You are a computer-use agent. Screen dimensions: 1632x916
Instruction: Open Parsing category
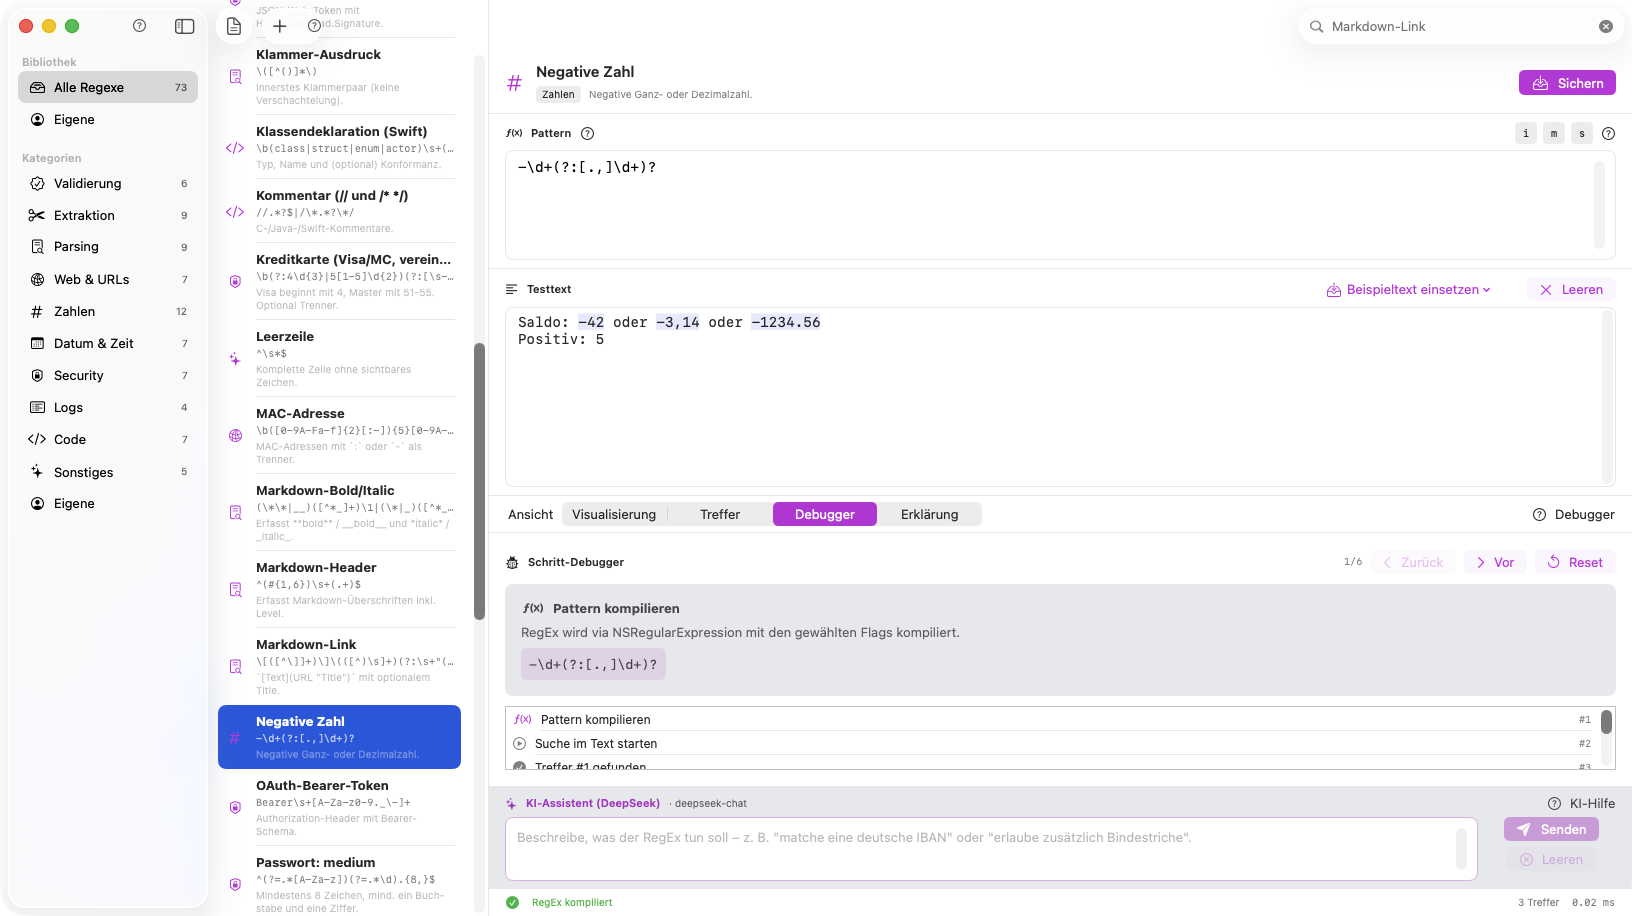[x=108, y=247]
